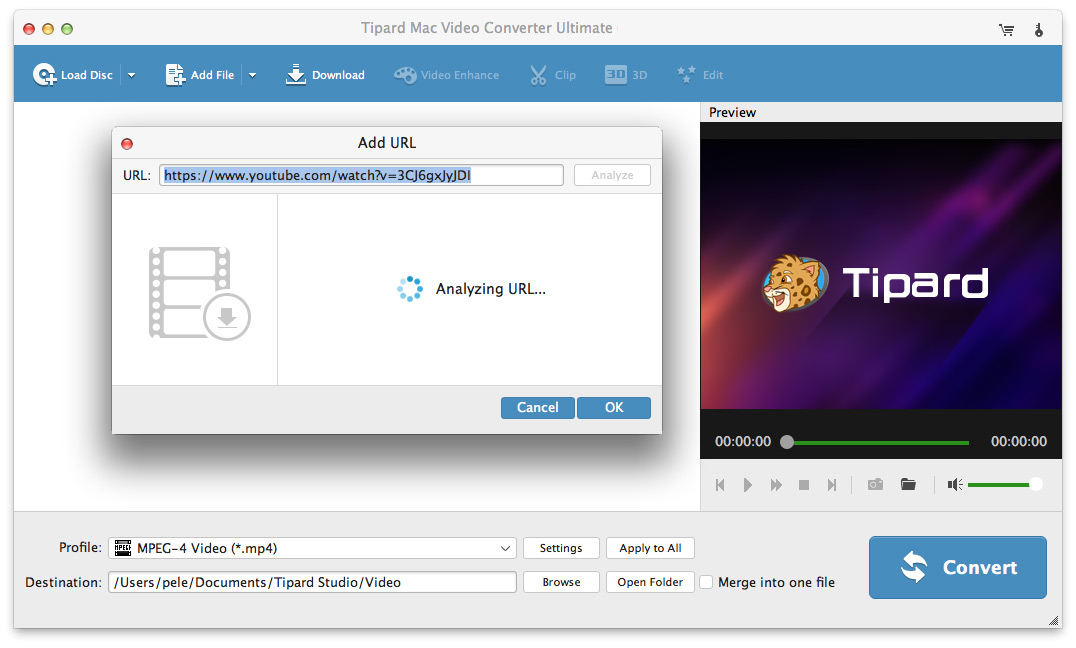Click the URL input field
This screenshot has height=648, width=1076.
[x=361, y=175]
